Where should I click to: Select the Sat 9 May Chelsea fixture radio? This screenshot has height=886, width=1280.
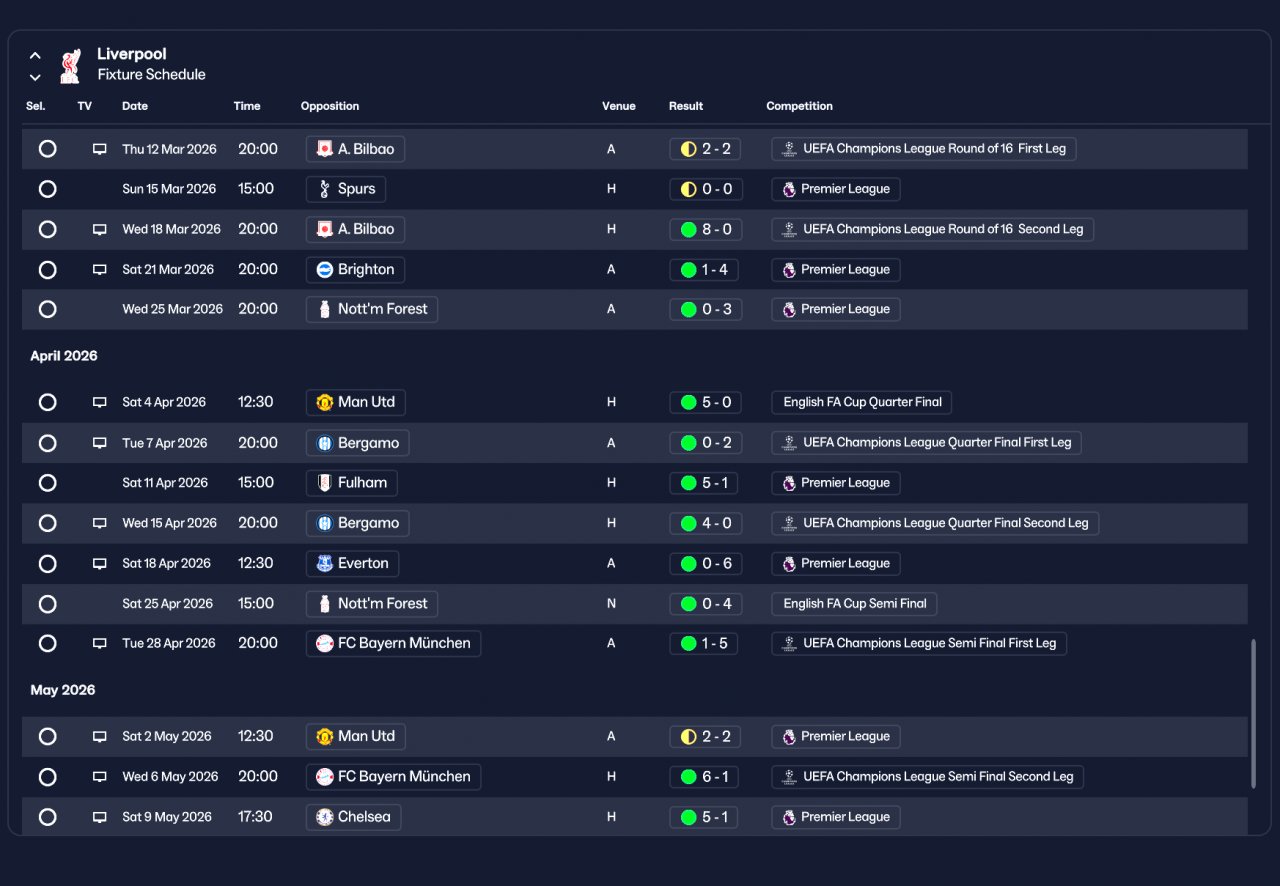pos(47,817)
